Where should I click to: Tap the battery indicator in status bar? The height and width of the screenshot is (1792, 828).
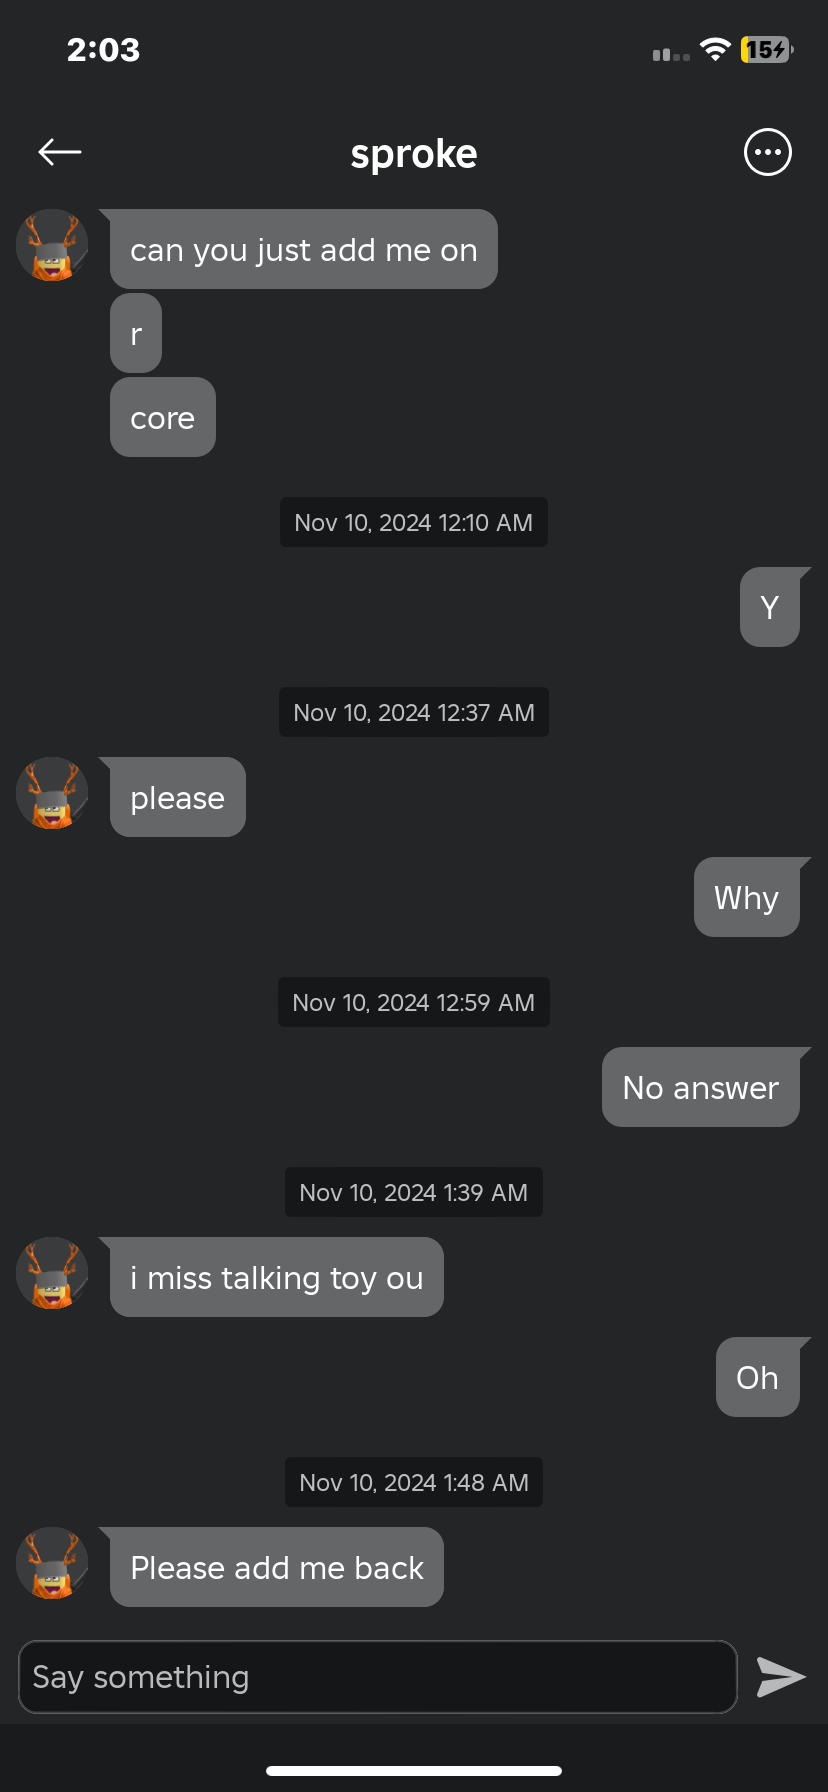pos(767,49)
